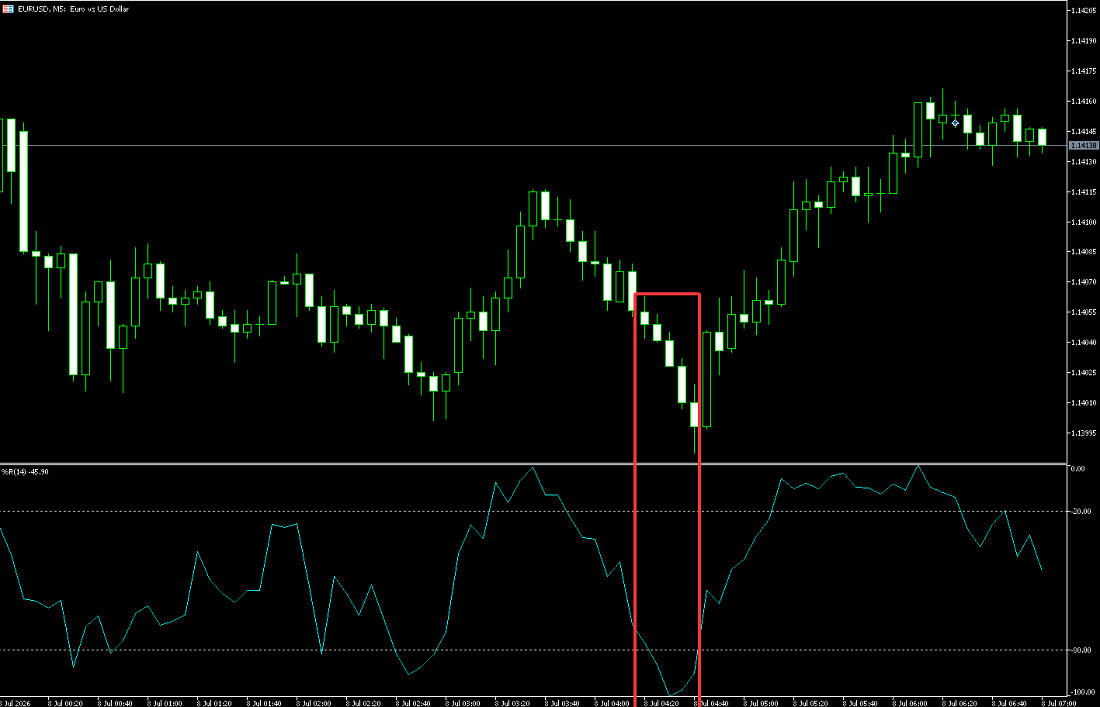Select the 1.14138 current price label
This screenshot has height=707, width=1100.
[1083, 145]
